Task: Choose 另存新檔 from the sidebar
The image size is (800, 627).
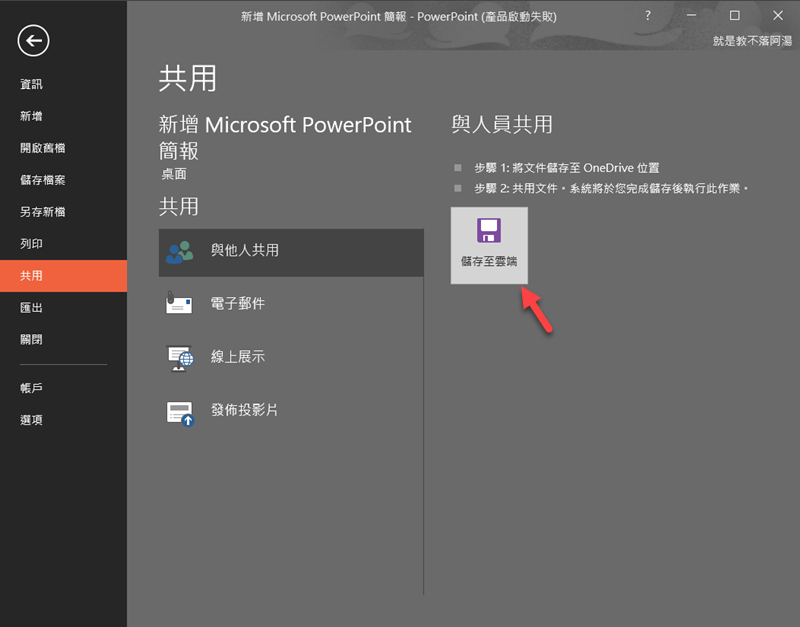Action: pyautogui.click(x=43, y=213)
